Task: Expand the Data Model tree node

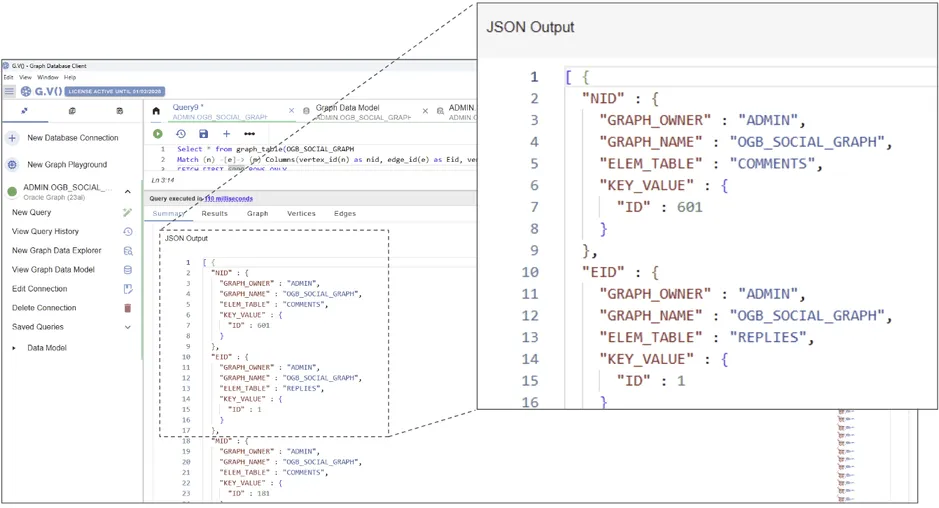Action: [x=14, y=347]
